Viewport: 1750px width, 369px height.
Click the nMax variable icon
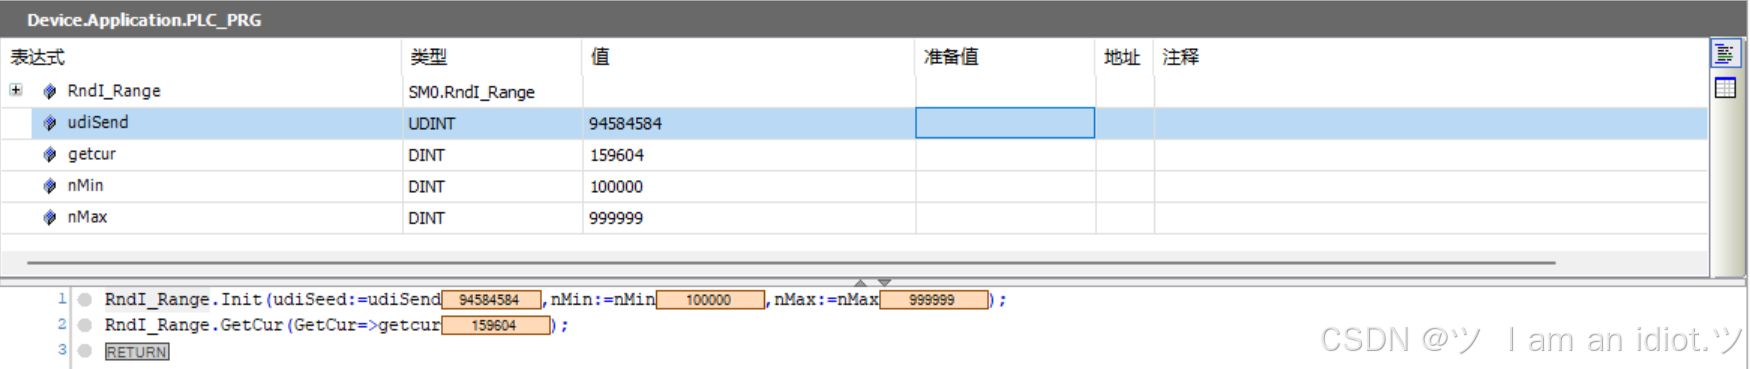tap(49, 217)
